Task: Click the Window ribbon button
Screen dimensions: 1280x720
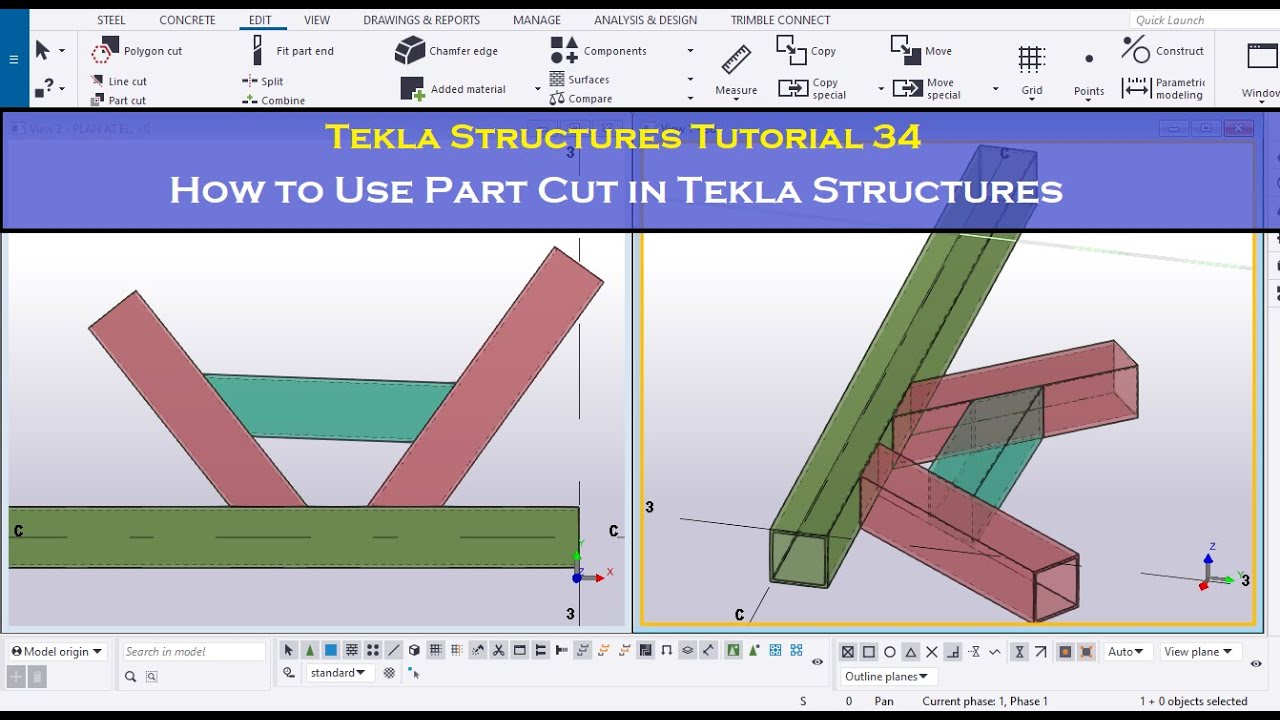Action: click(x=1262, y=70)
